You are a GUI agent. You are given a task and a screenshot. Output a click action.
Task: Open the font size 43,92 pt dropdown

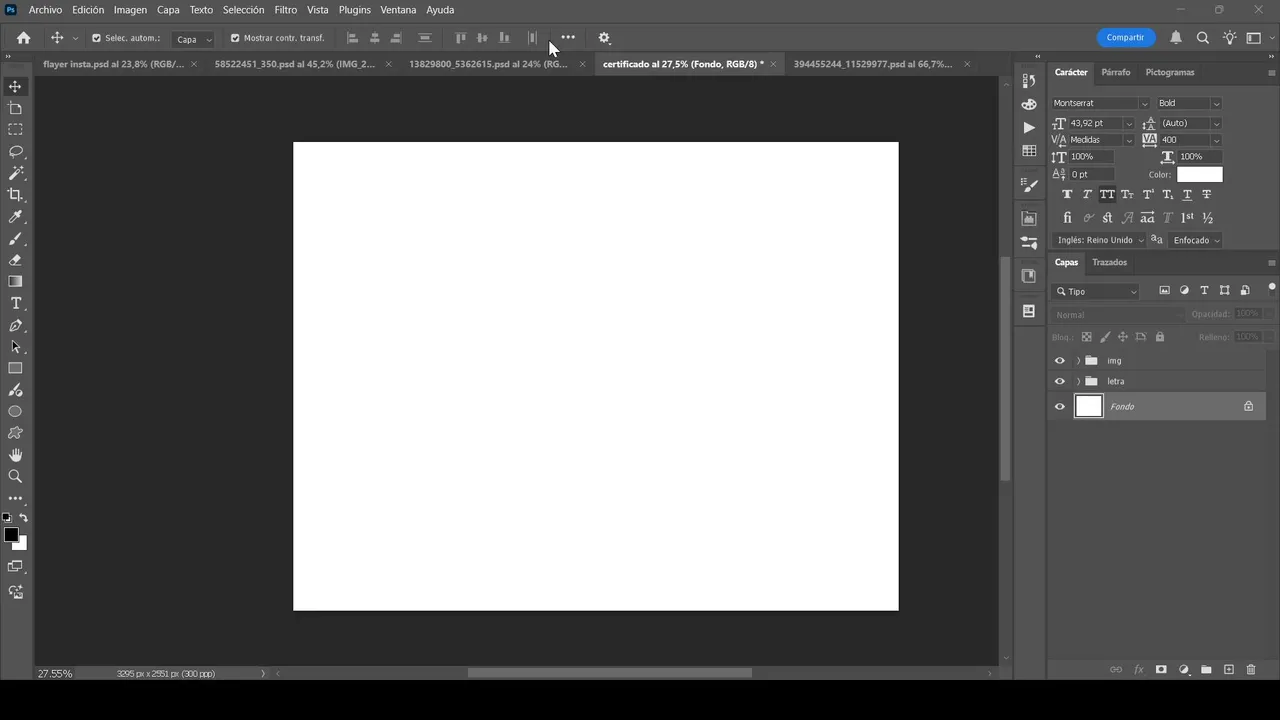1129,124
